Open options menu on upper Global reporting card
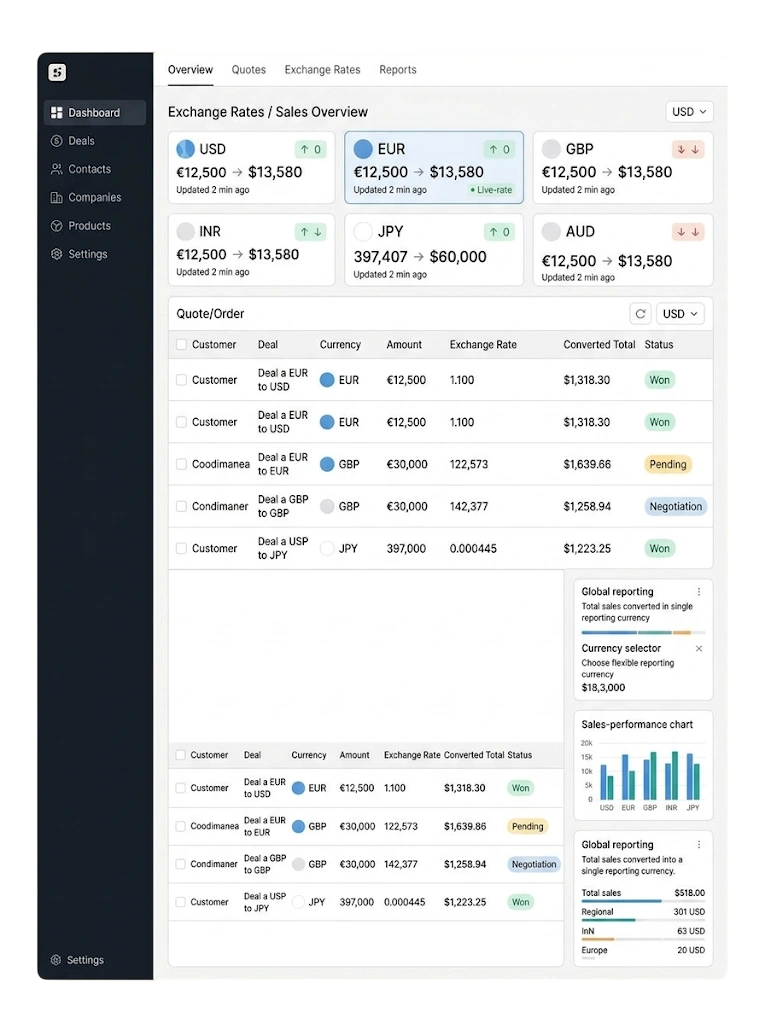This screenshot has width=765, height=1024. (699, 592)
